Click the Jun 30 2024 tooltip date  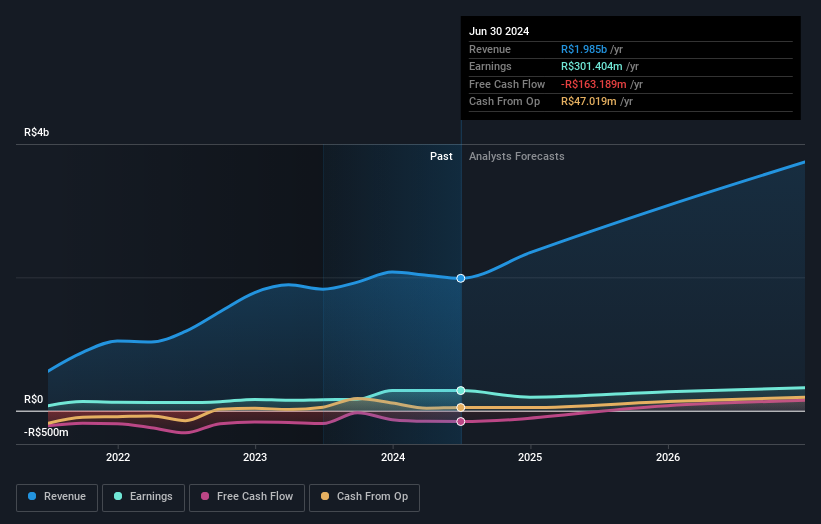click(499, 31)
